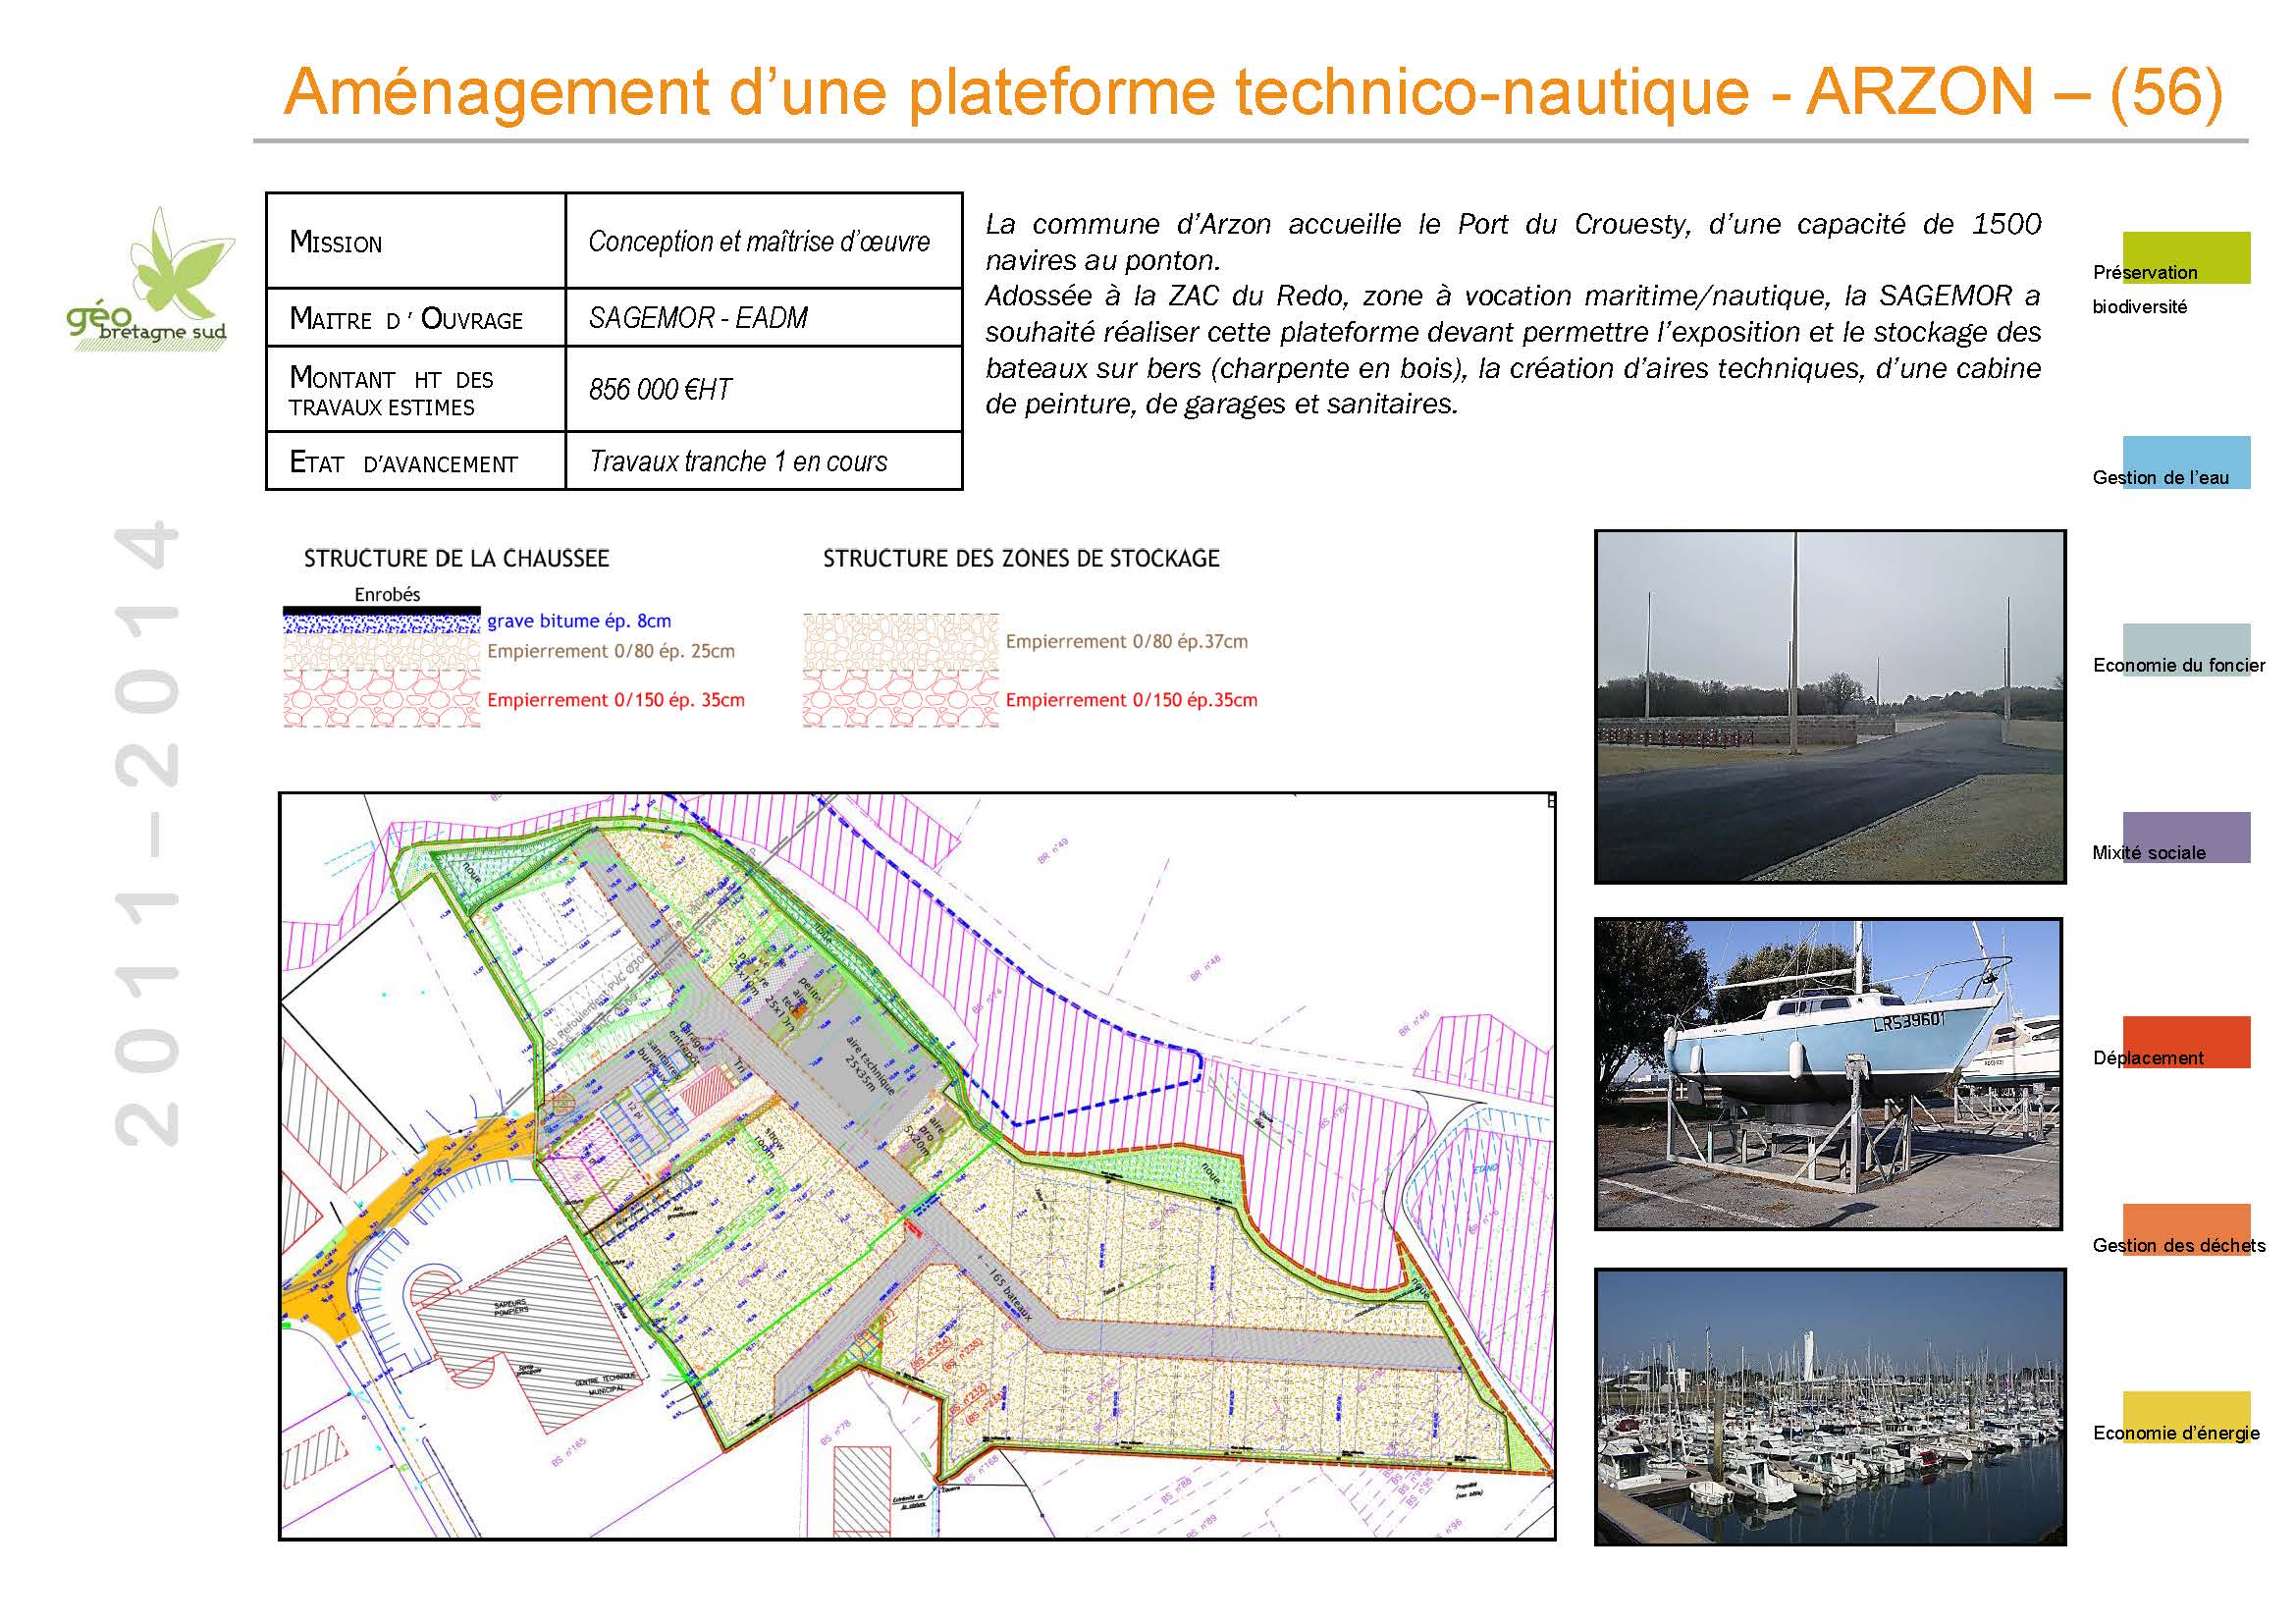Click the Etat d'avancement table cell
This screenshot has height=1624, width=2296.
coord(416,461)
